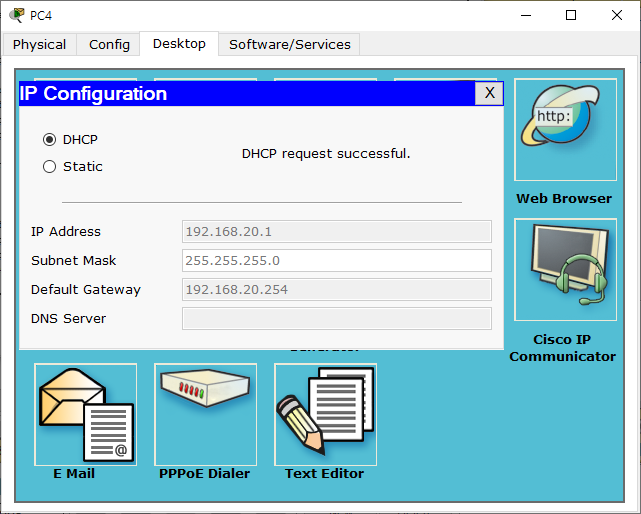Click the IP Configuration title bar

click(247, 93)
